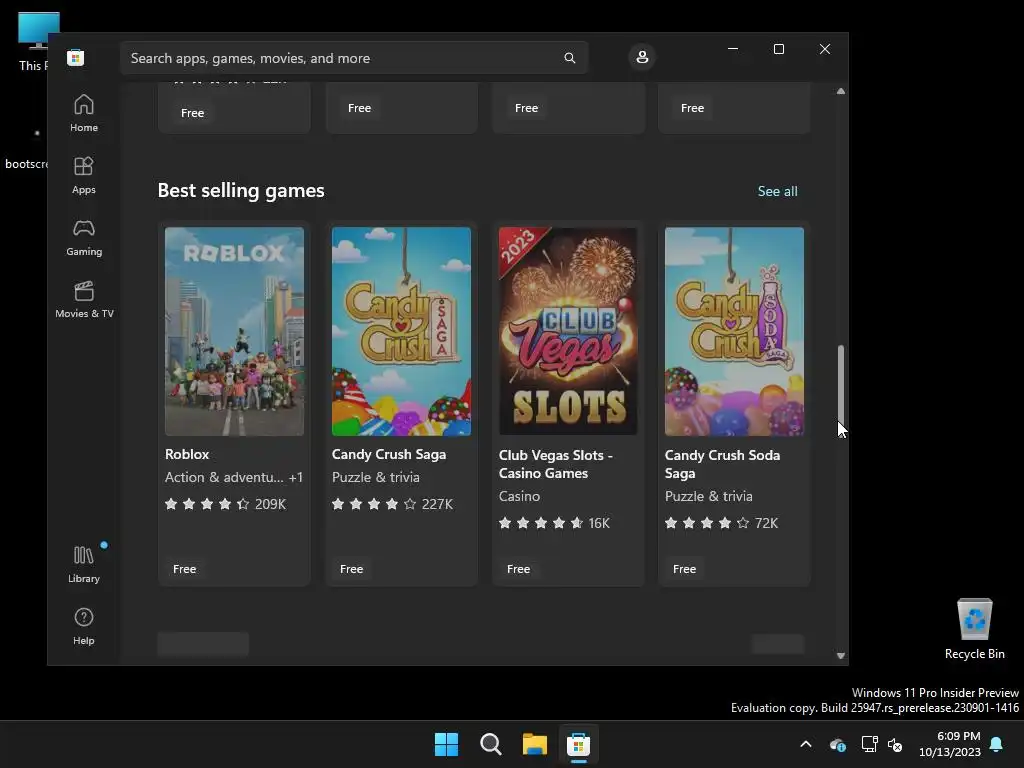Open taskbar Search
This screenshot has width=1024, height=768.
490,744
